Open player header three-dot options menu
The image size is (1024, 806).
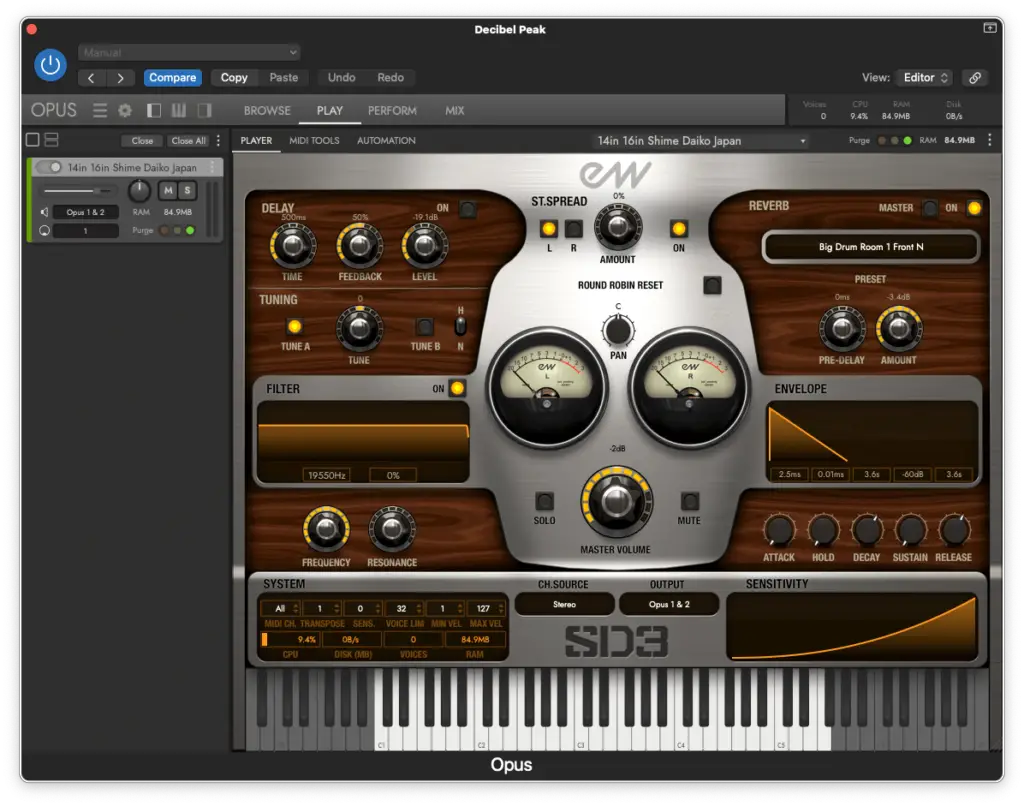[989, 140]
